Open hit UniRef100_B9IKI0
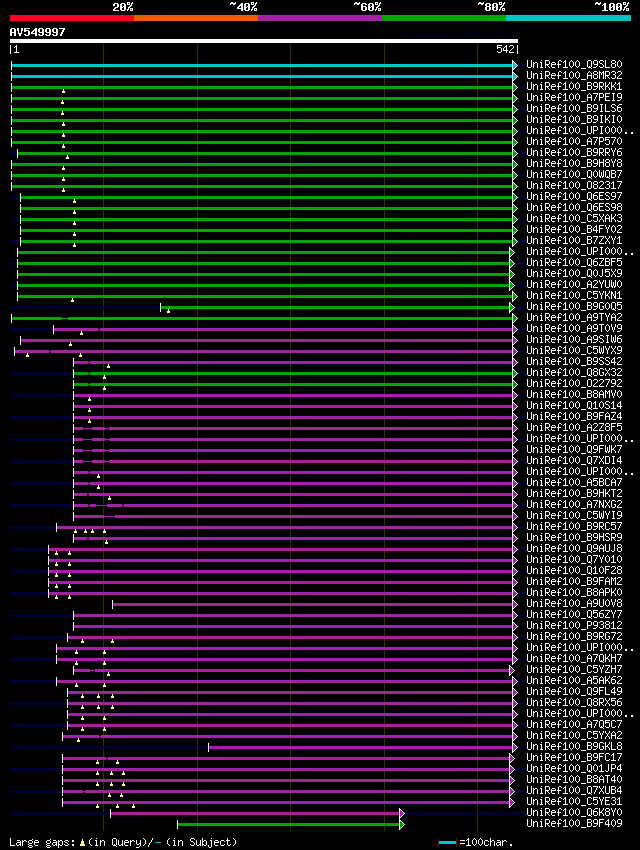 pos(574,119)
